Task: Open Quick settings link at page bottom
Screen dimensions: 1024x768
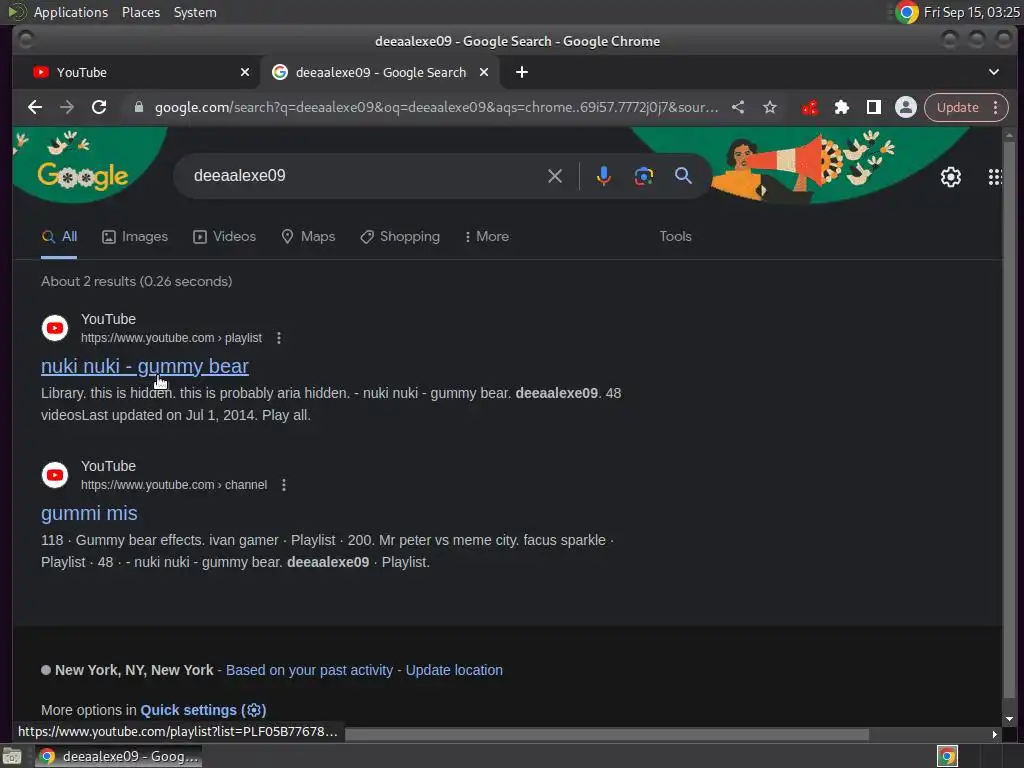Action: pyautogui.click(x=203, y=710)
